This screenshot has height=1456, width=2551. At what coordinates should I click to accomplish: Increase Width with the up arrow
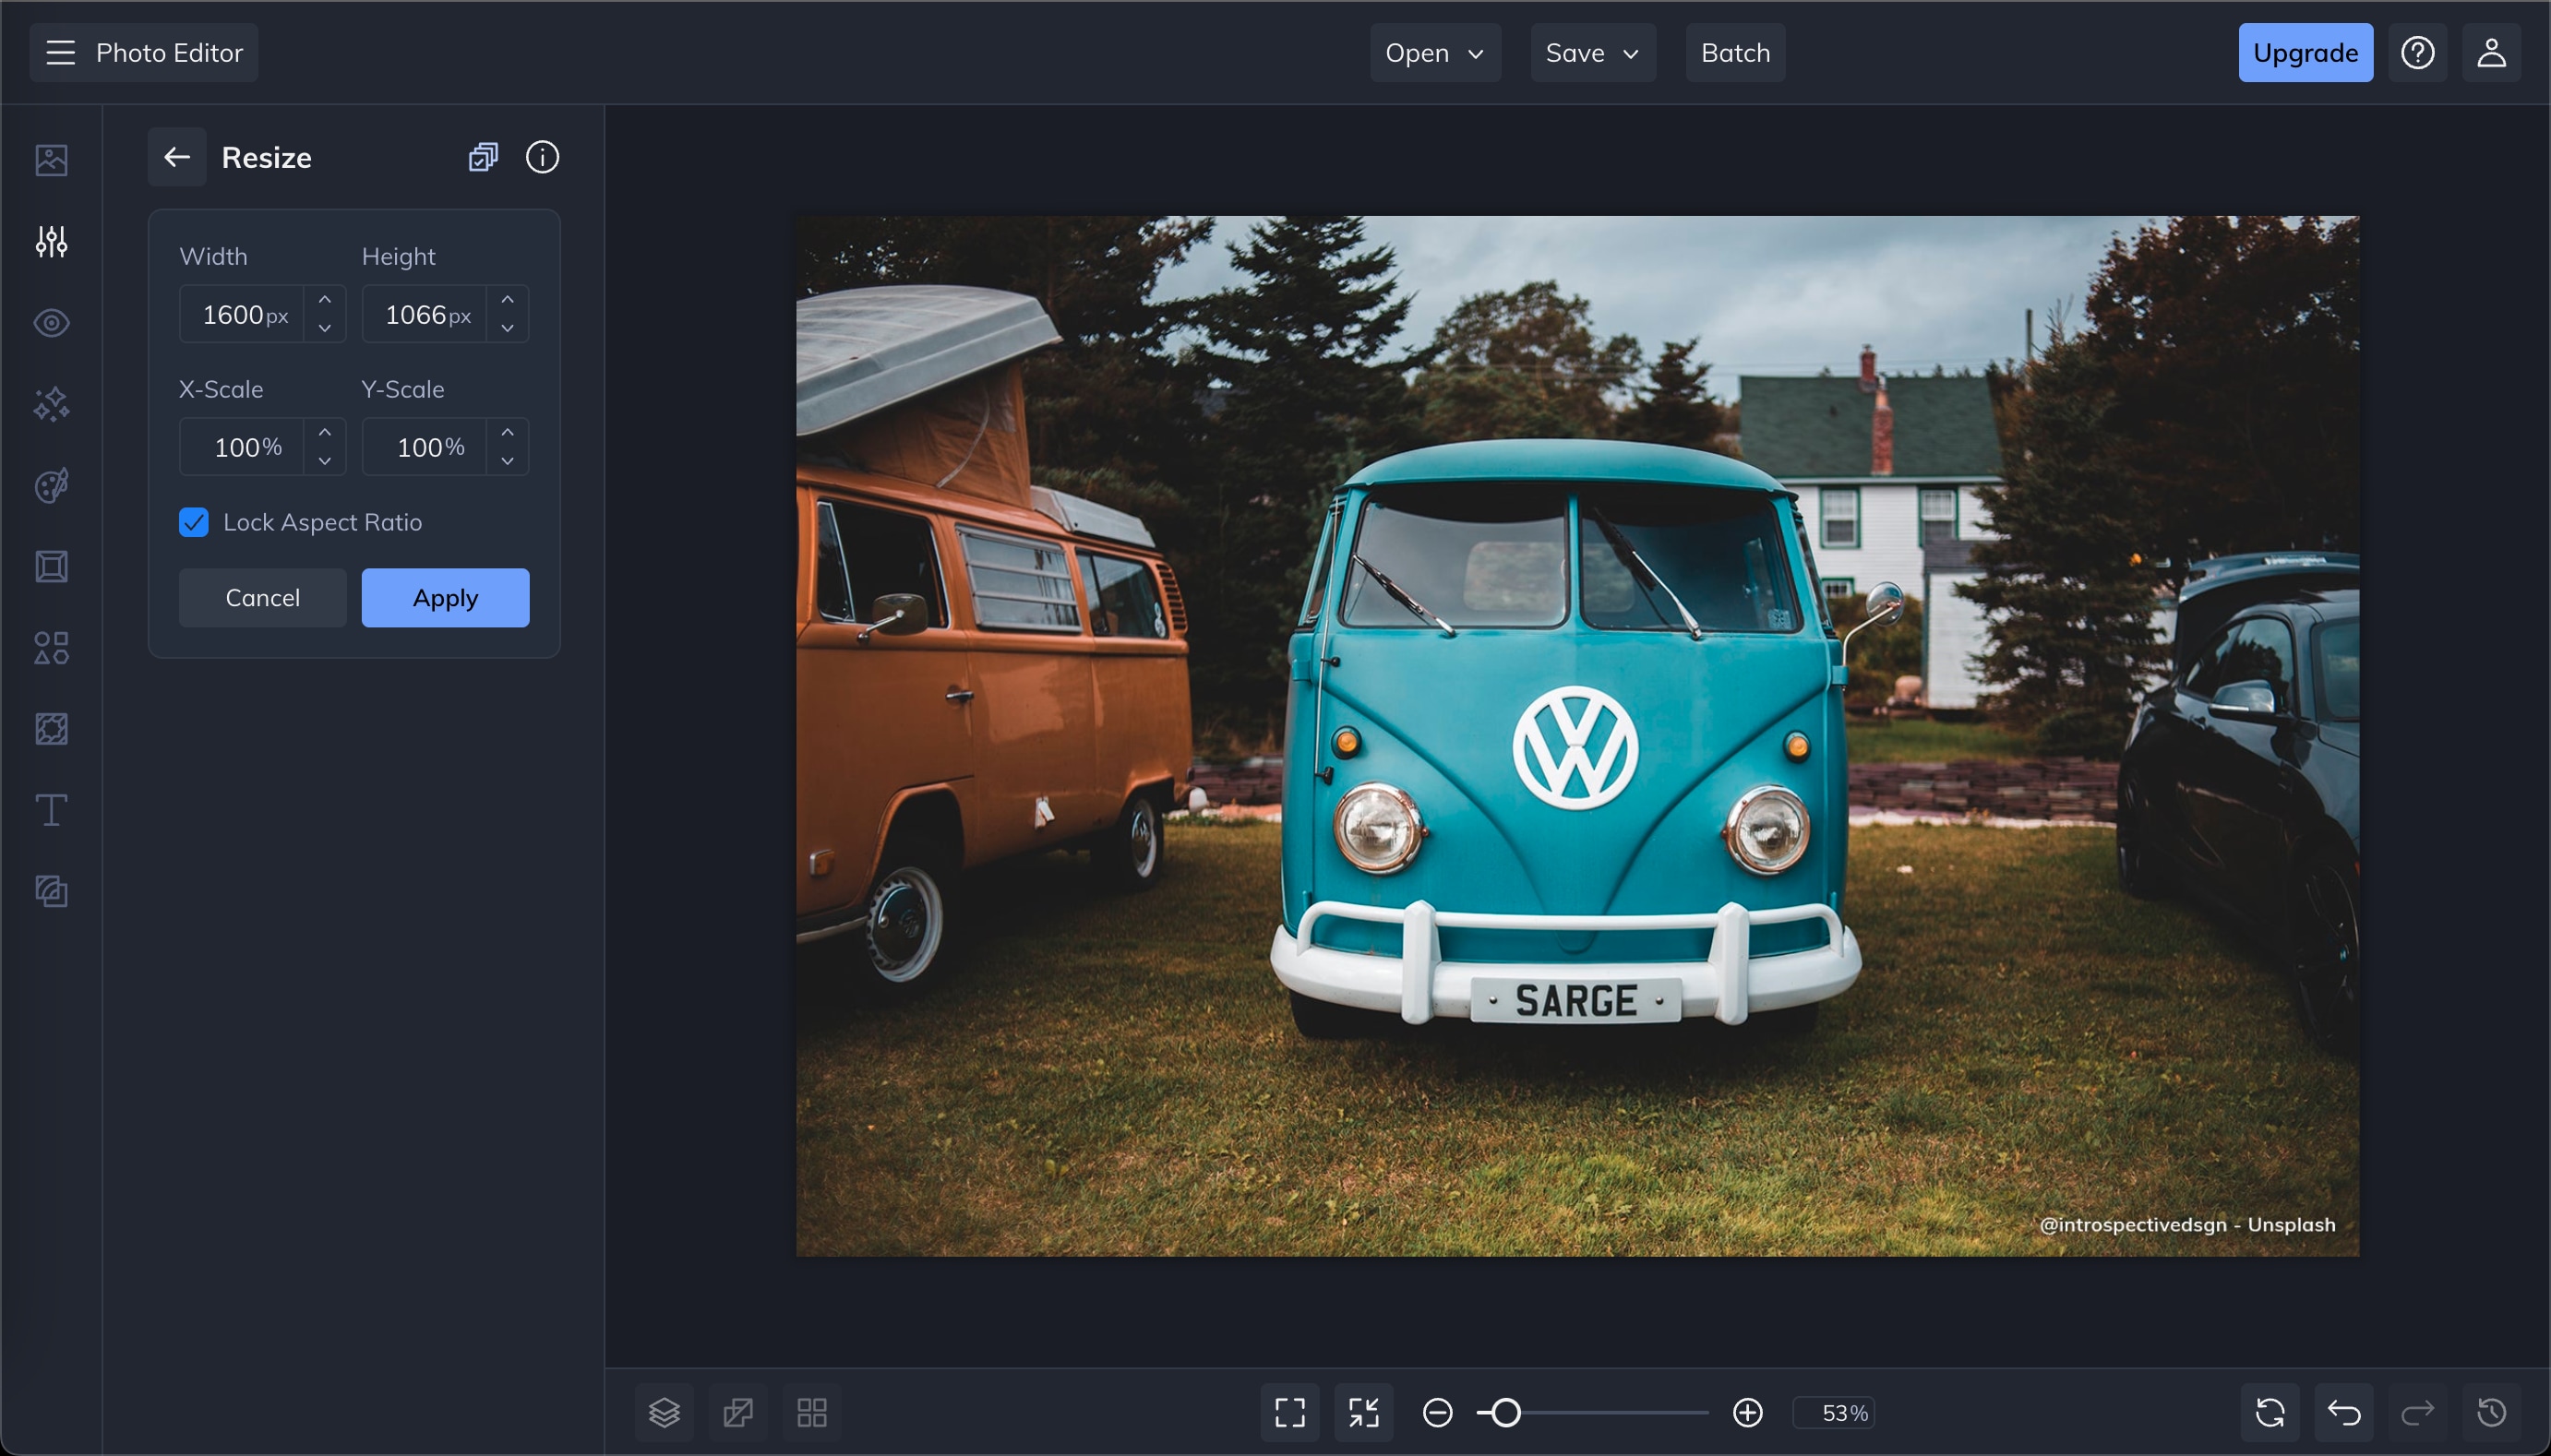tap(325, 300)
